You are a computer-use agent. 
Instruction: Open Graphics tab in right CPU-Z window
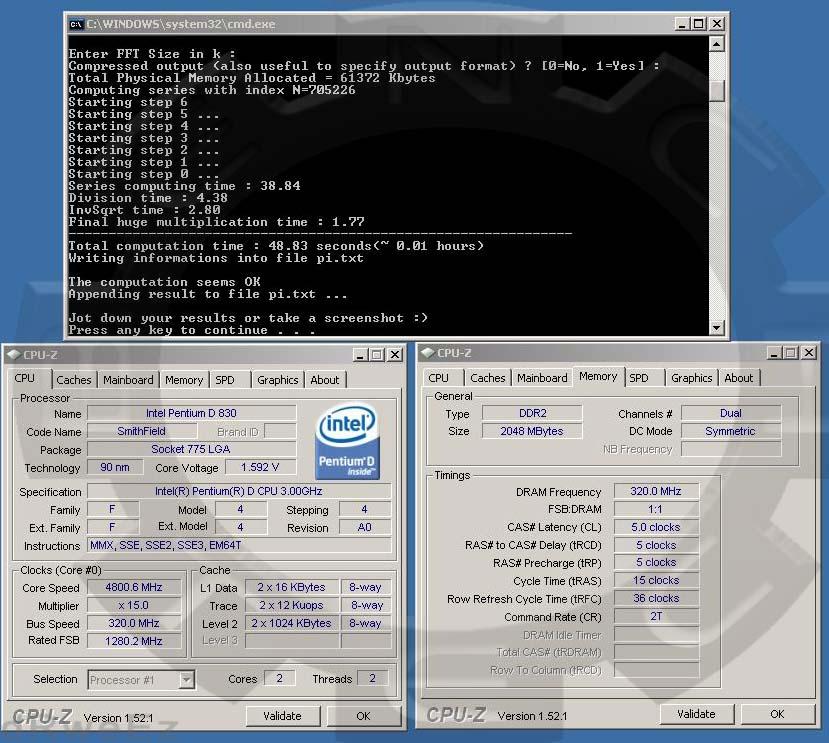coord(692,378)
